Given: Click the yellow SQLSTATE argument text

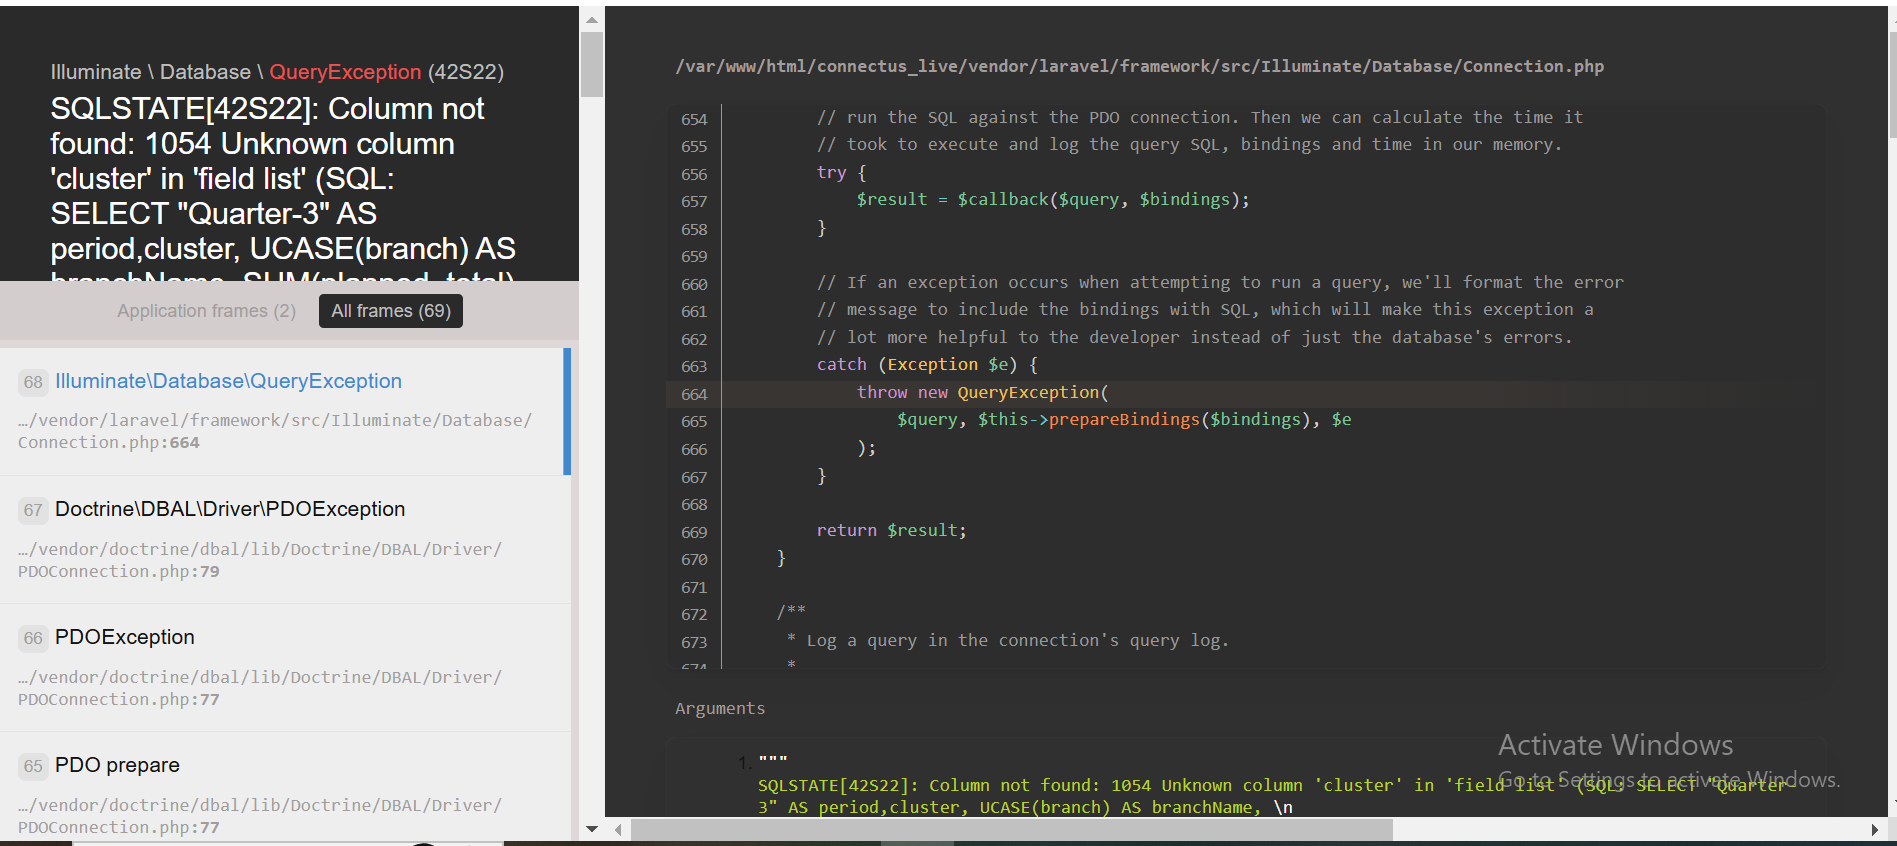Looking at the screenshot, I should [x=1271, y=796].
